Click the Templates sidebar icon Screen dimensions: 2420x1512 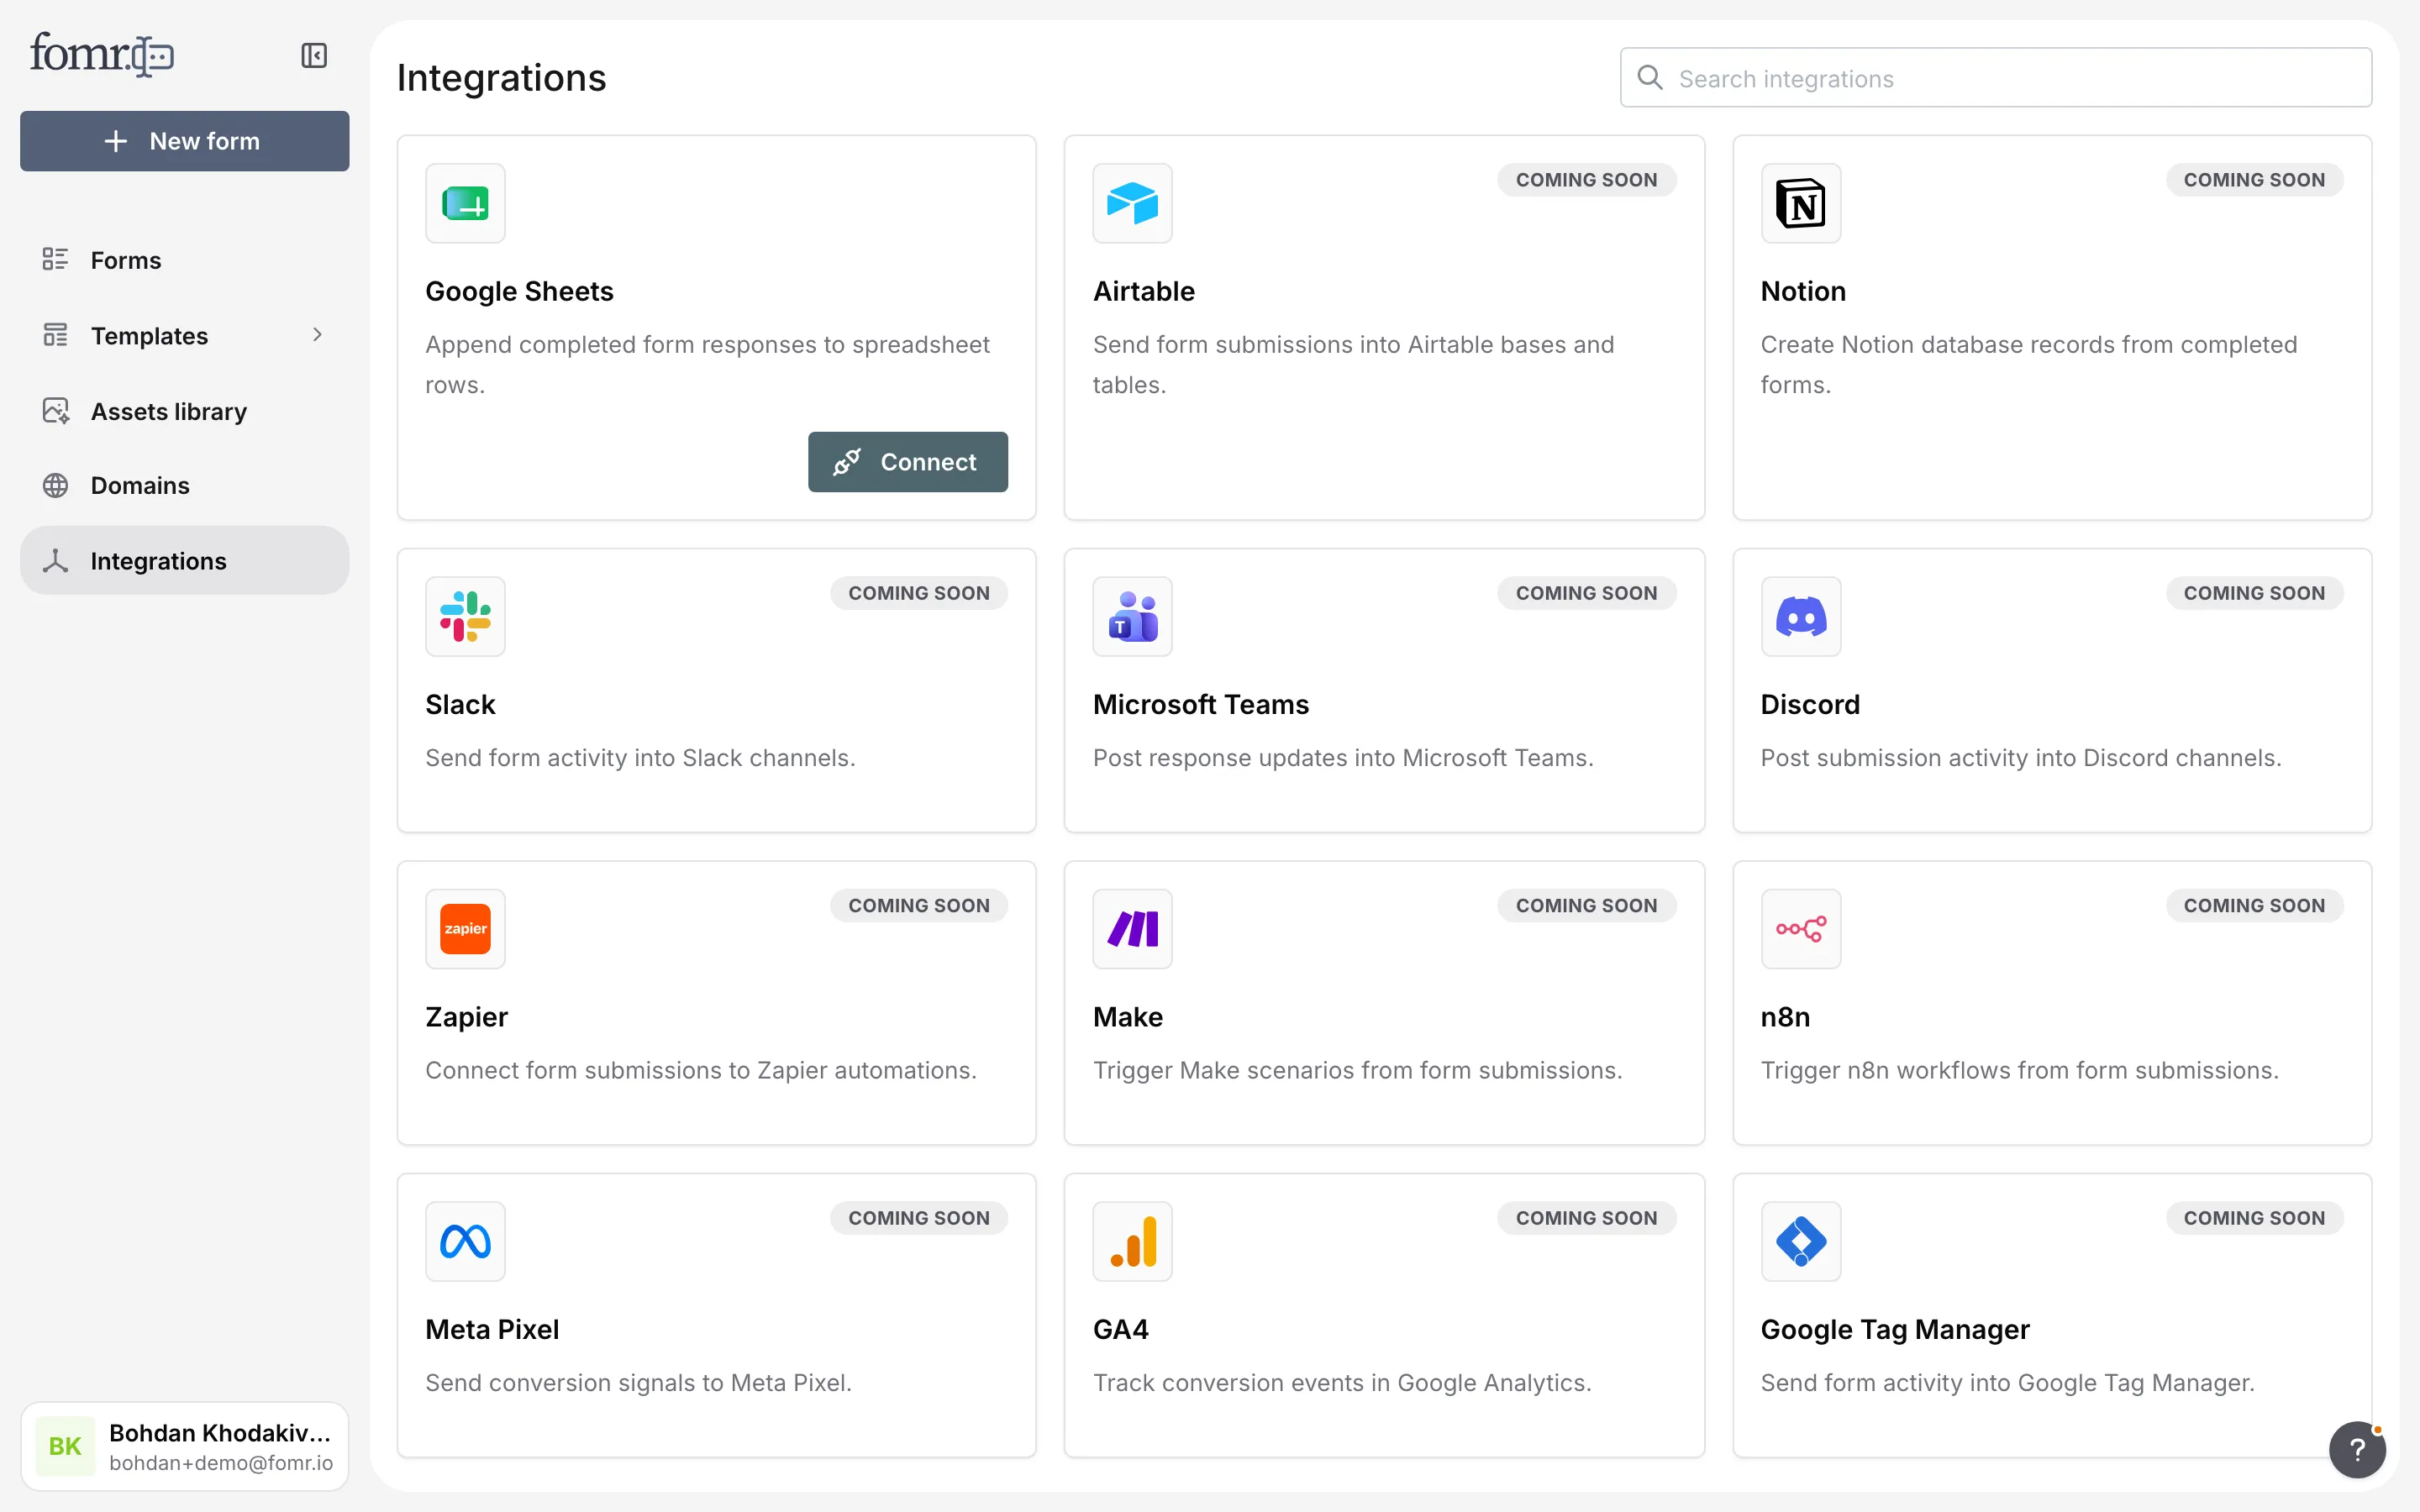point(55,335)
